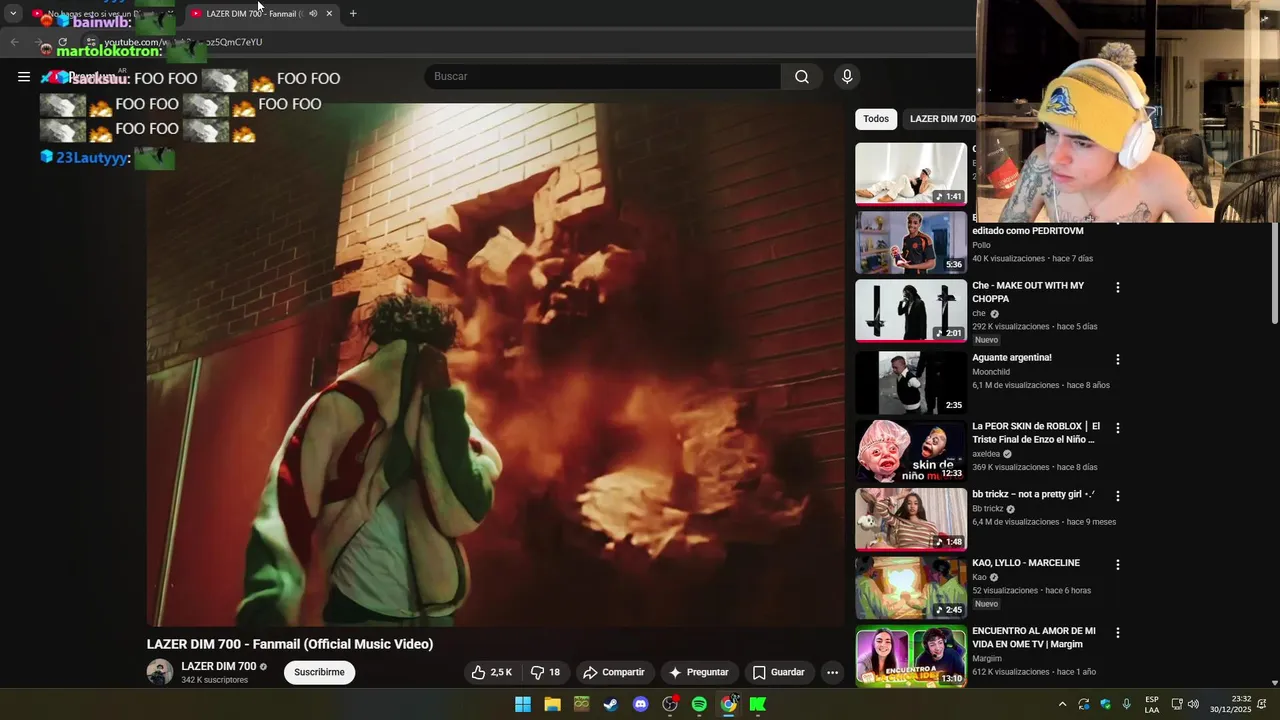The height and width of the screenshot is (720, 1280).
Task: Open the Chrome tab search dropdown
Action: tap(13, 13)
